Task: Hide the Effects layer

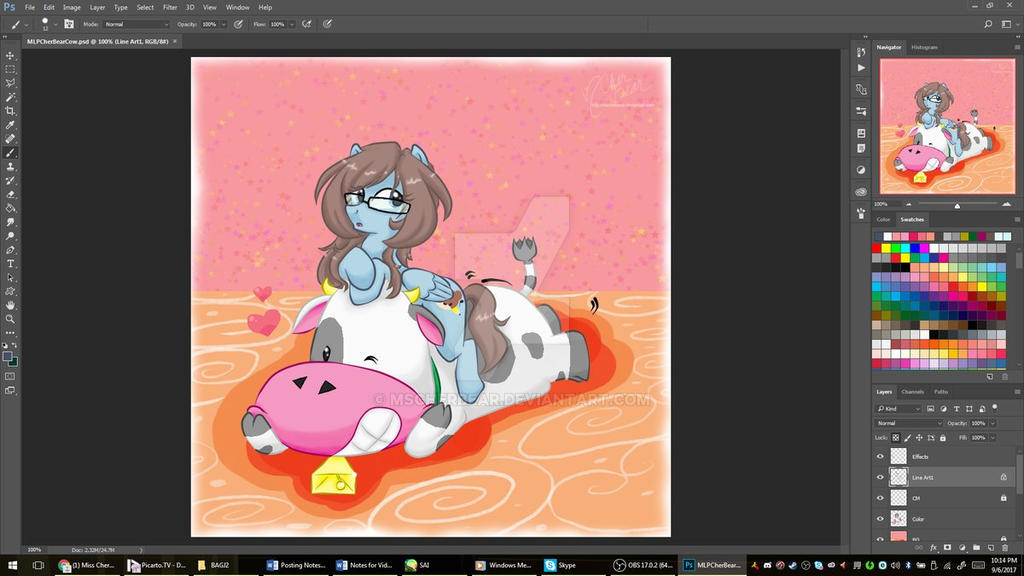Action: pyautogui.click(x=880, y=456)
